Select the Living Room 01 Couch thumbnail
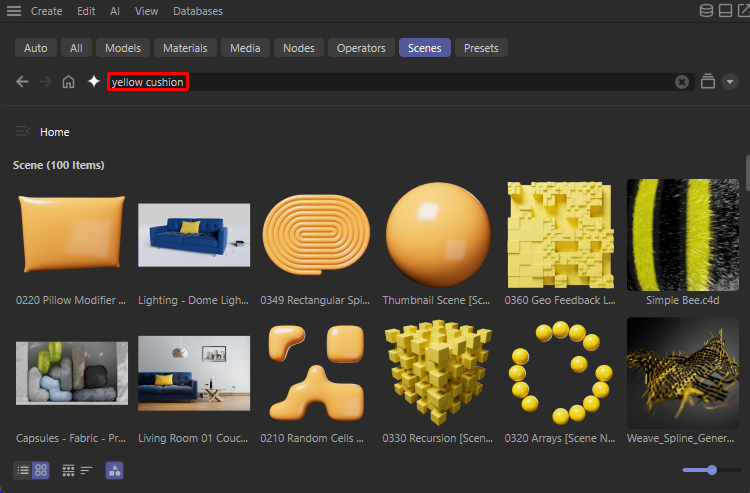750x493 pixels. click(194, 373)
